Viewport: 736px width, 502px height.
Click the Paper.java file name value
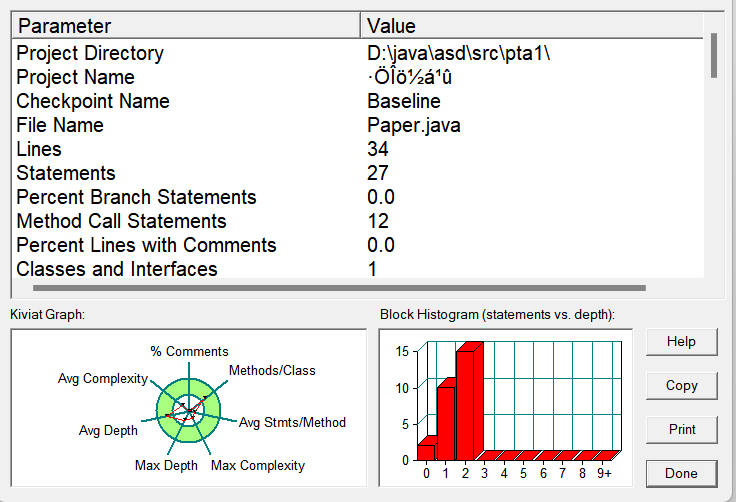[x=414, y=125]
